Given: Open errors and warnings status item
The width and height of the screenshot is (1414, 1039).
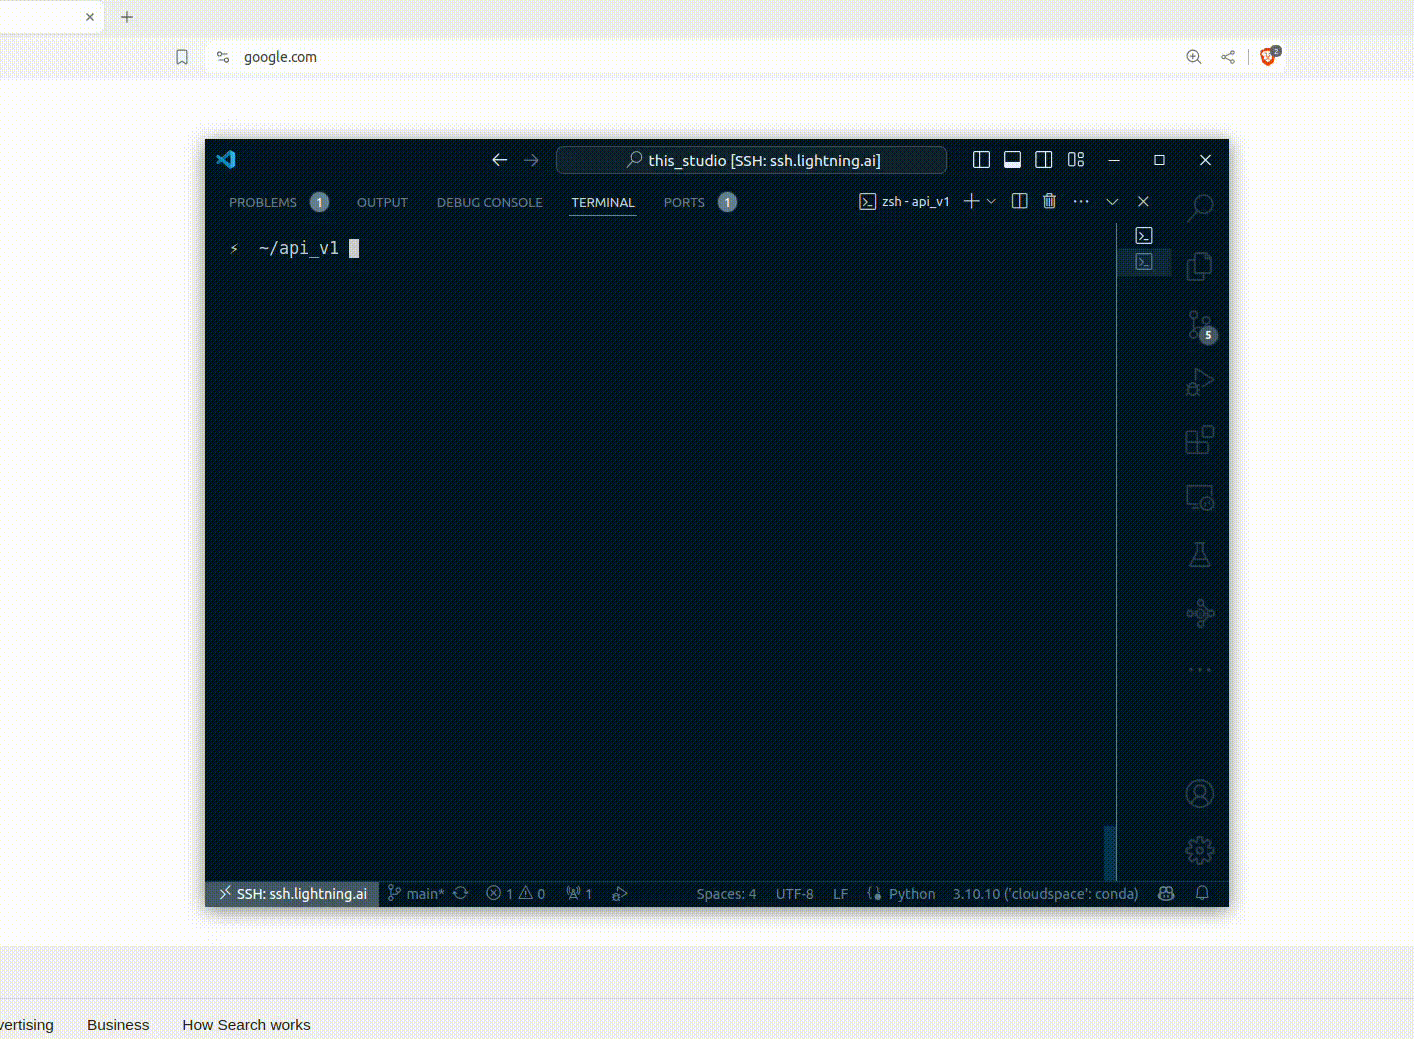Looking at the screenshot, I should coord(516,894).
